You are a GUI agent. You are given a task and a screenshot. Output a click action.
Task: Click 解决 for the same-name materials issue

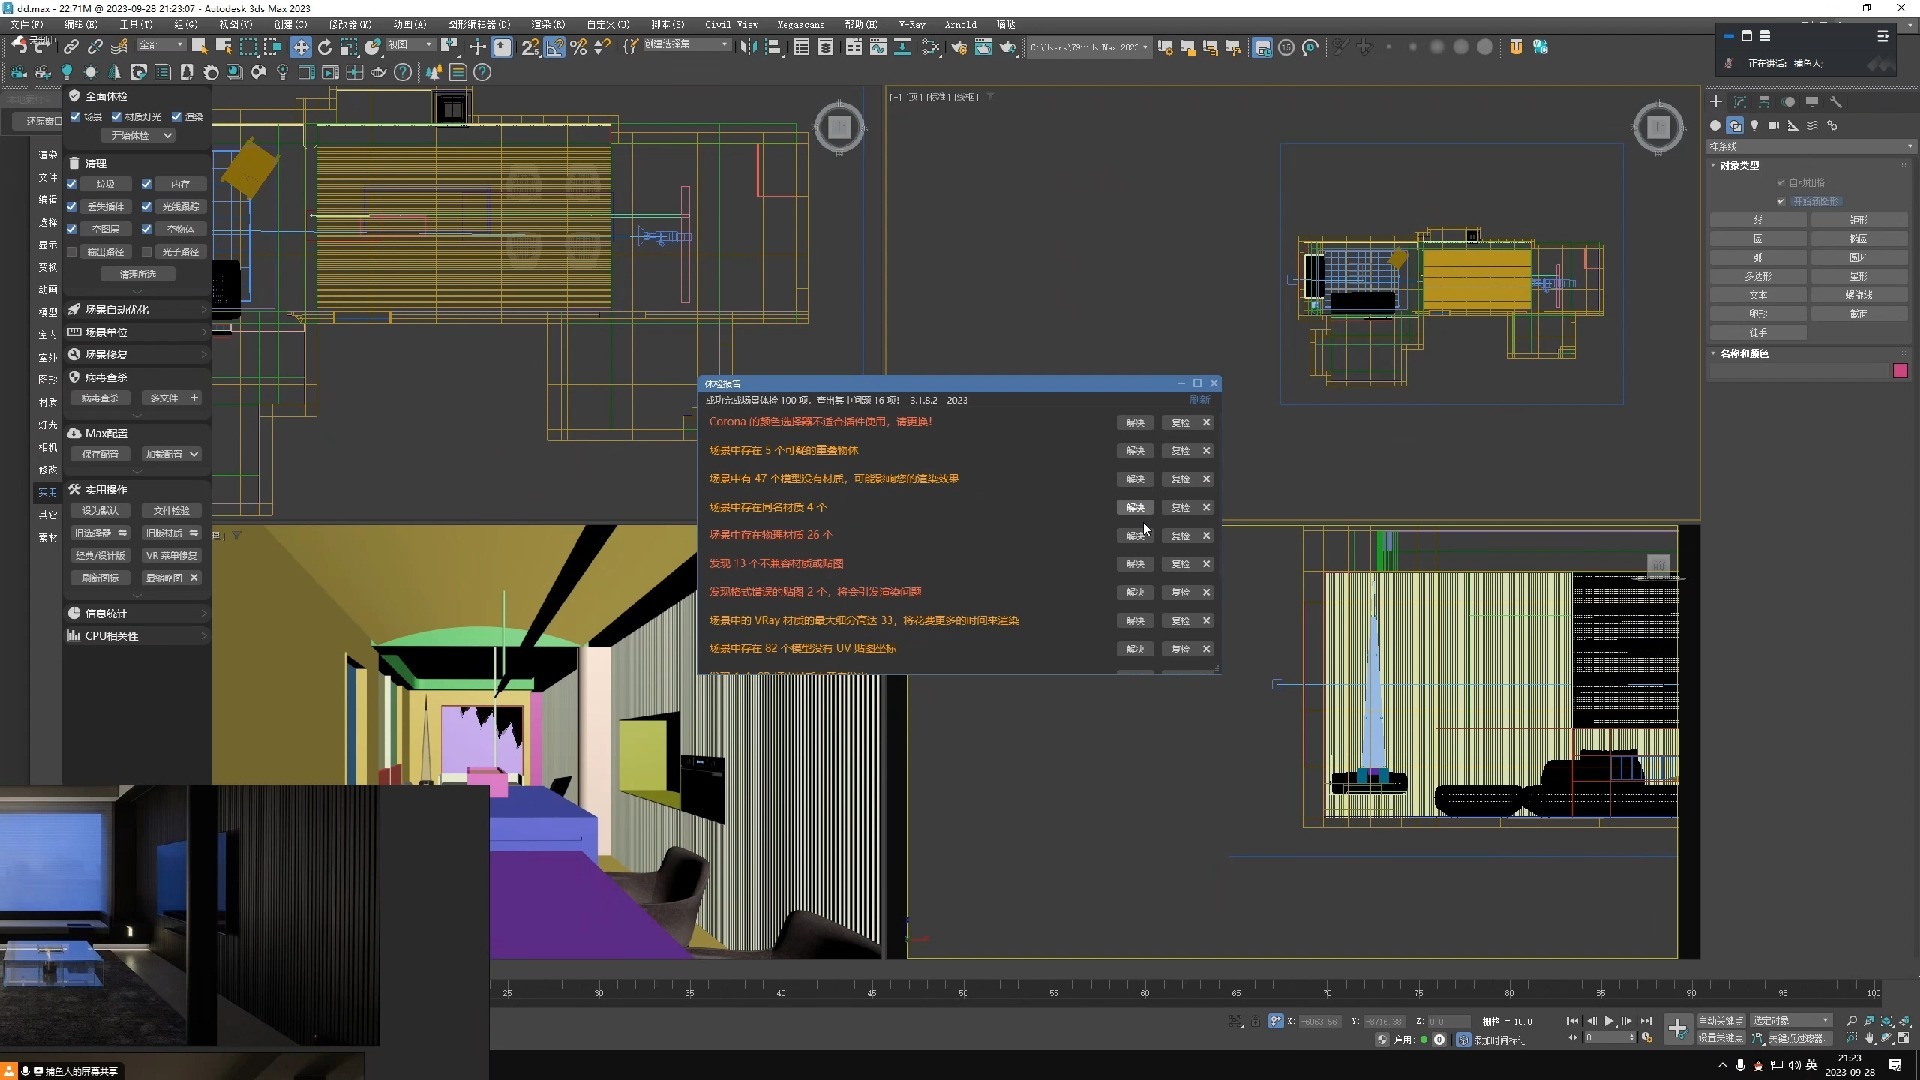(x=1135, y=508)
